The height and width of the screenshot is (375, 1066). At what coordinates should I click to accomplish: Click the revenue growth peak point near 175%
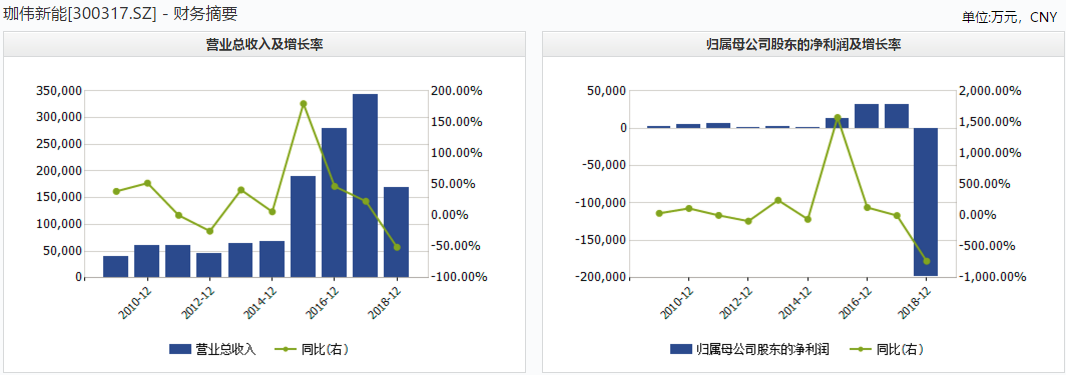pyautogui.click(x=303, y=104)
